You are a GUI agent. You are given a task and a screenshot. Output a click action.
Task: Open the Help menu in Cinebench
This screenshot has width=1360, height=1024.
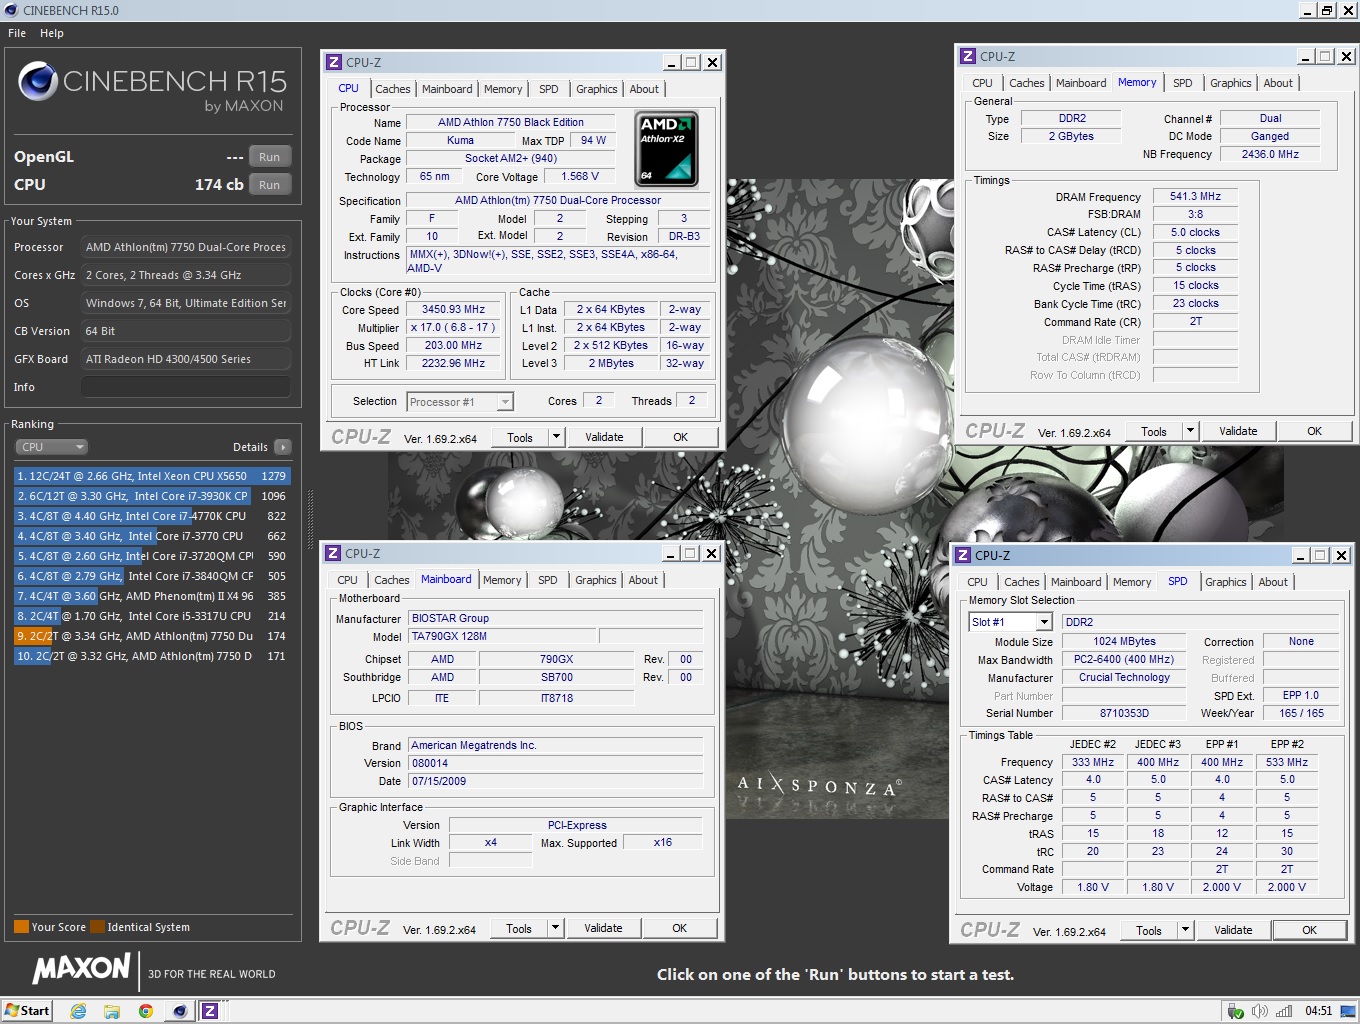(52, 33)
